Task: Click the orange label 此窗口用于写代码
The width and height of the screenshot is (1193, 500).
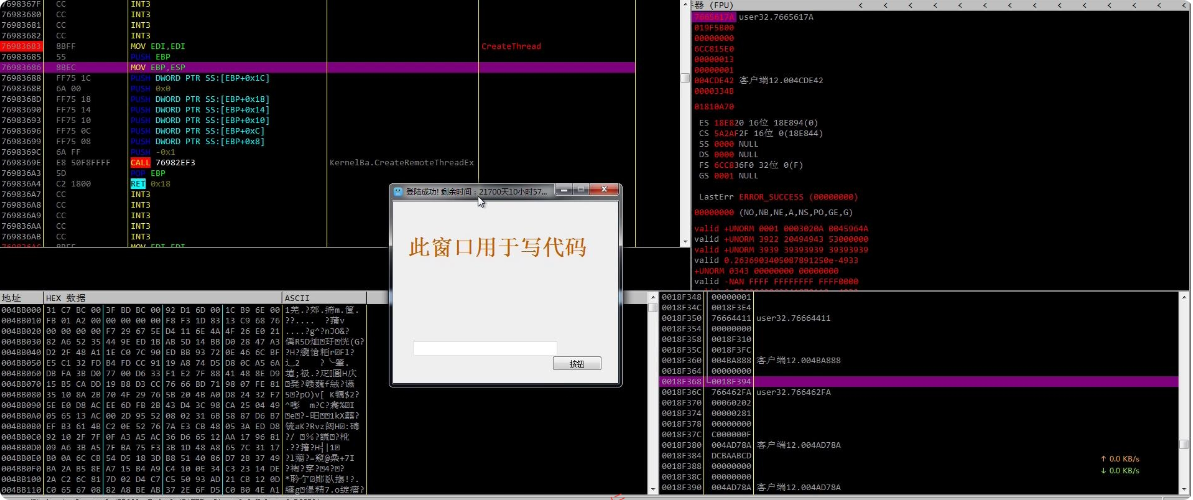Action: (x=498, y=247)
